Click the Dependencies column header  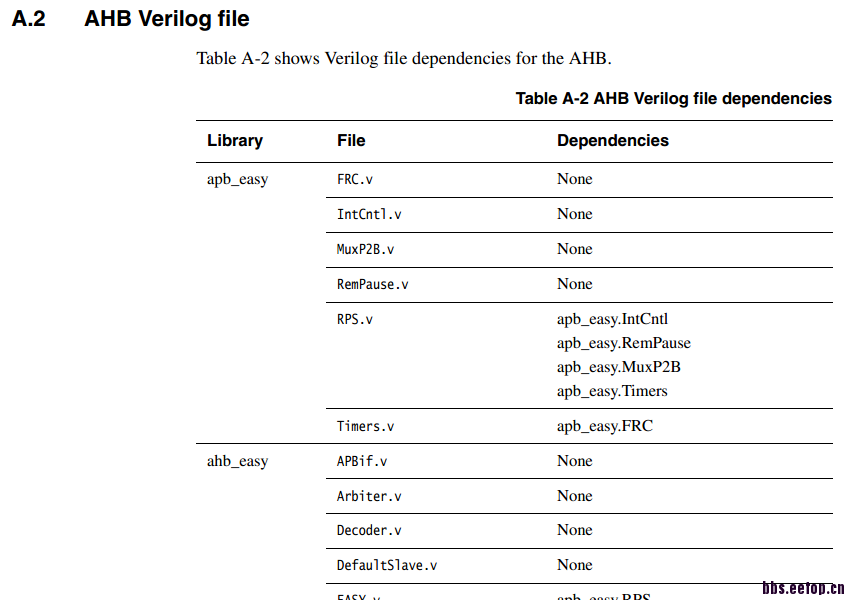612,141
